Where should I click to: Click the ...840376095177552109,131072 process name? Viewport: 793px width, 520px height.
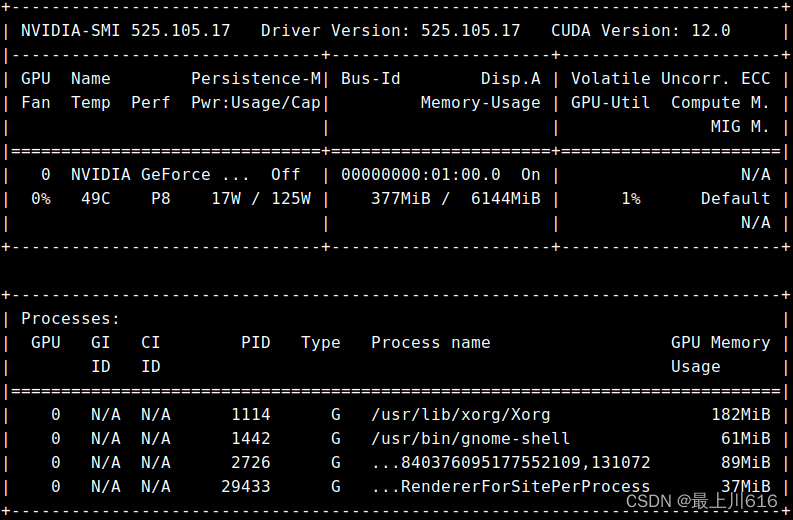(511, 463)
